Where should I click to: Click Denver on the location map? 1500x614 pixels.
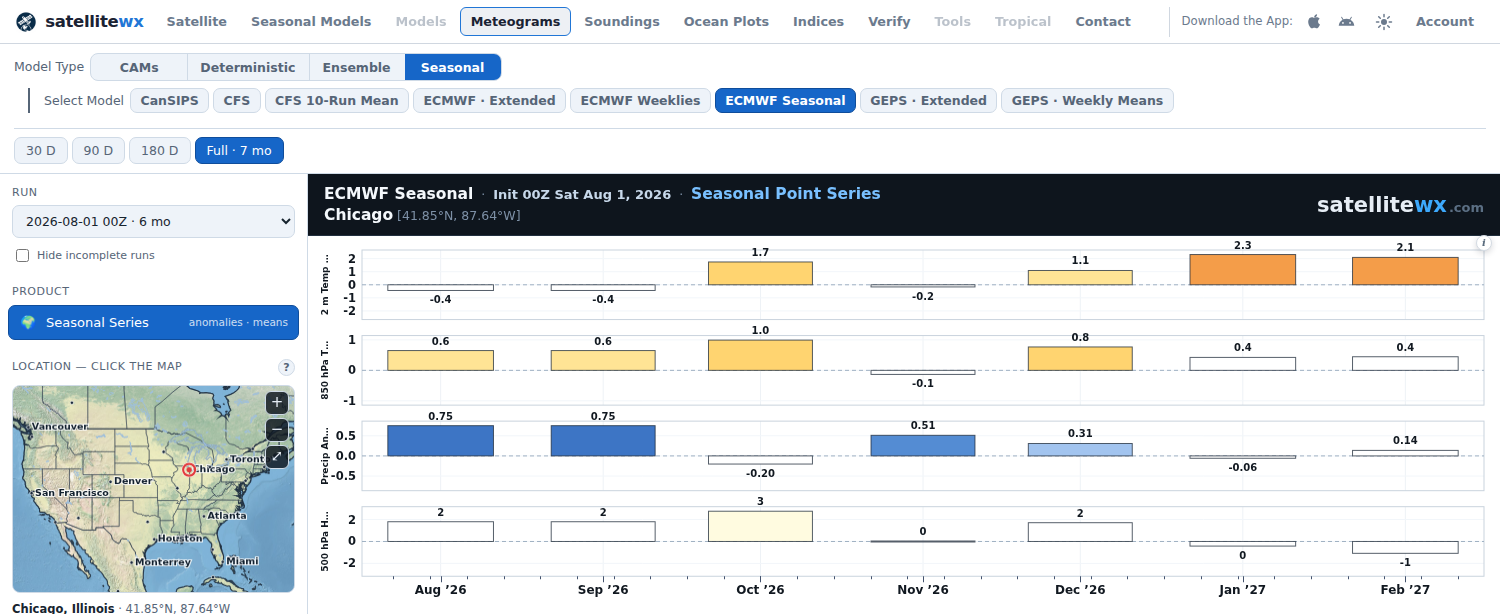coord(133,481)
